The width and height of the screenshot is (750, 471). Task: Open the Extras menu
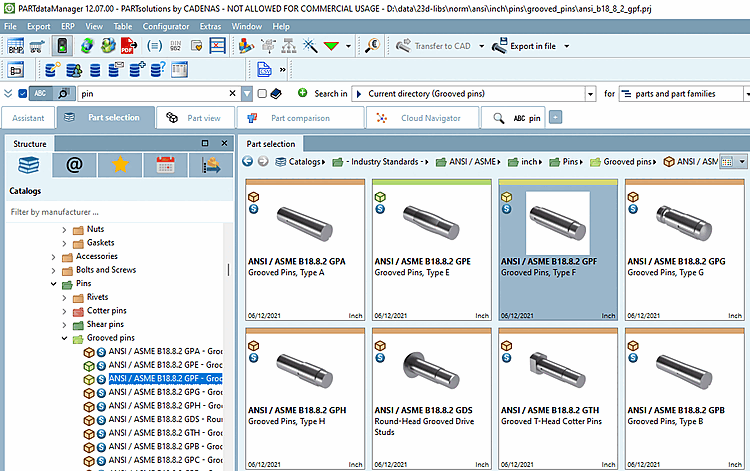(210, 26)
